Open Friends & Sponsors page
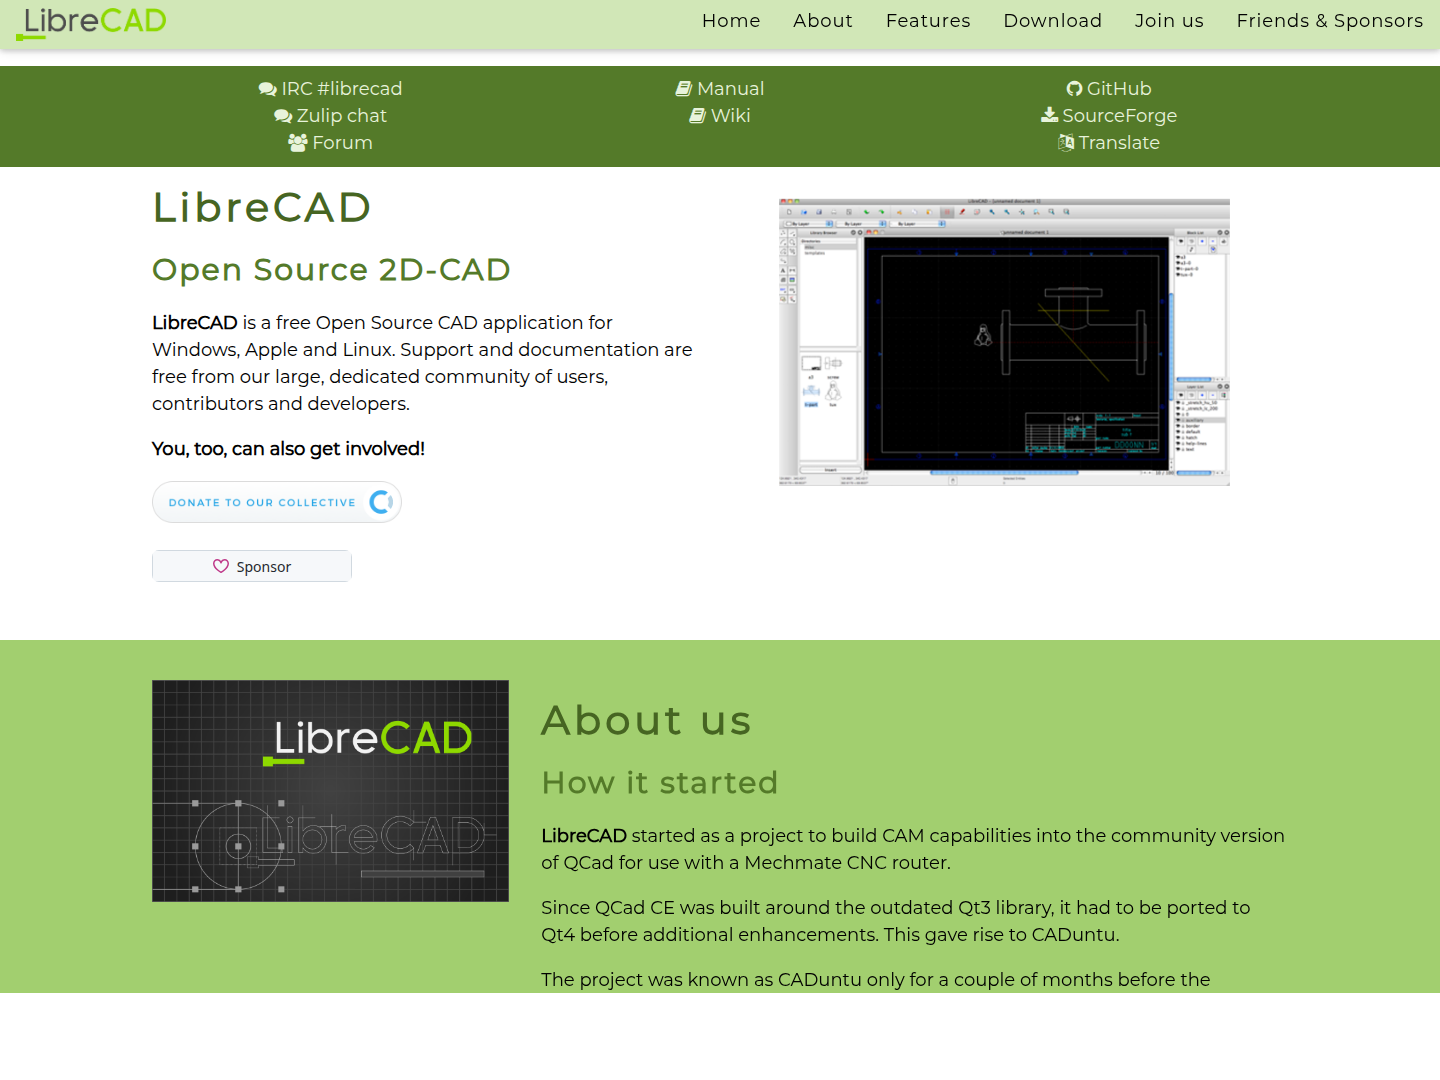The image size is (1440, 1080). (1330, 21)
